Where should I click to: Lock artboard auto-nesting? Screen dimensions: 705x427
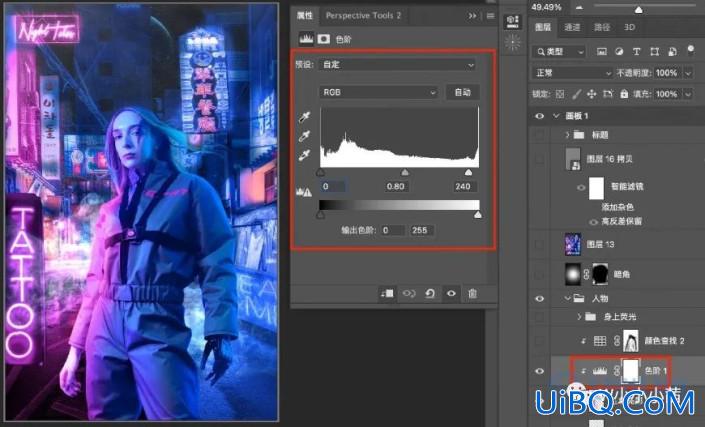608,94
